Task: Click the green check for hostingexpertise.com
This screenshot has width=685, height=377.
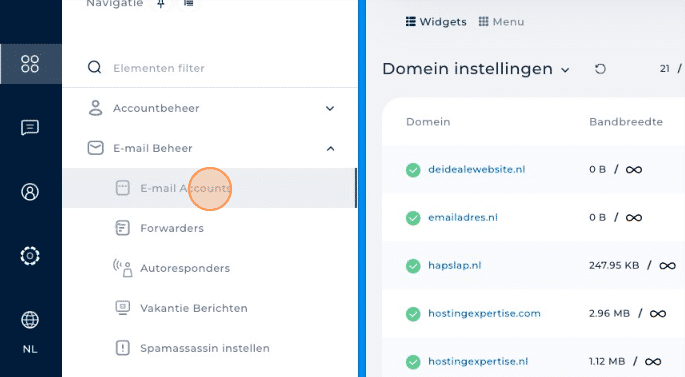Action: [413, 314]
